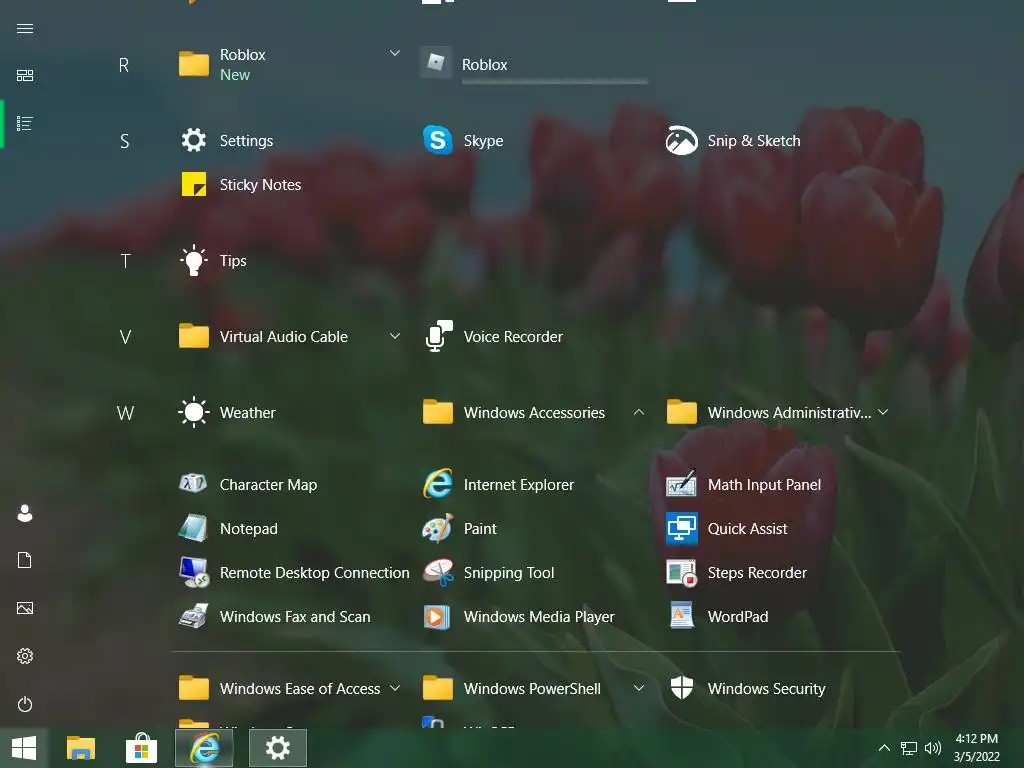This screenshot has height=768, width=1024.
Task: Jump to letter S in app list
Action: [x=124, y=141]
